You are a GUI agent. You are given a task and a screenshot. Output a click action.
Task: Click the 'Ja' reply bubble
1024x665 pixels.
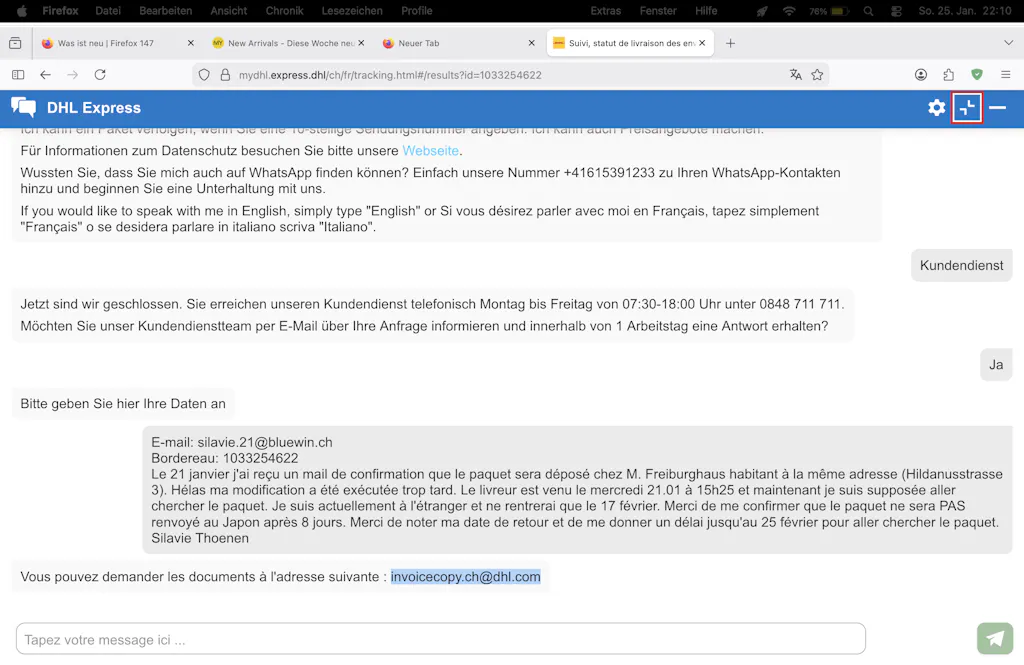tap(996, 365)
